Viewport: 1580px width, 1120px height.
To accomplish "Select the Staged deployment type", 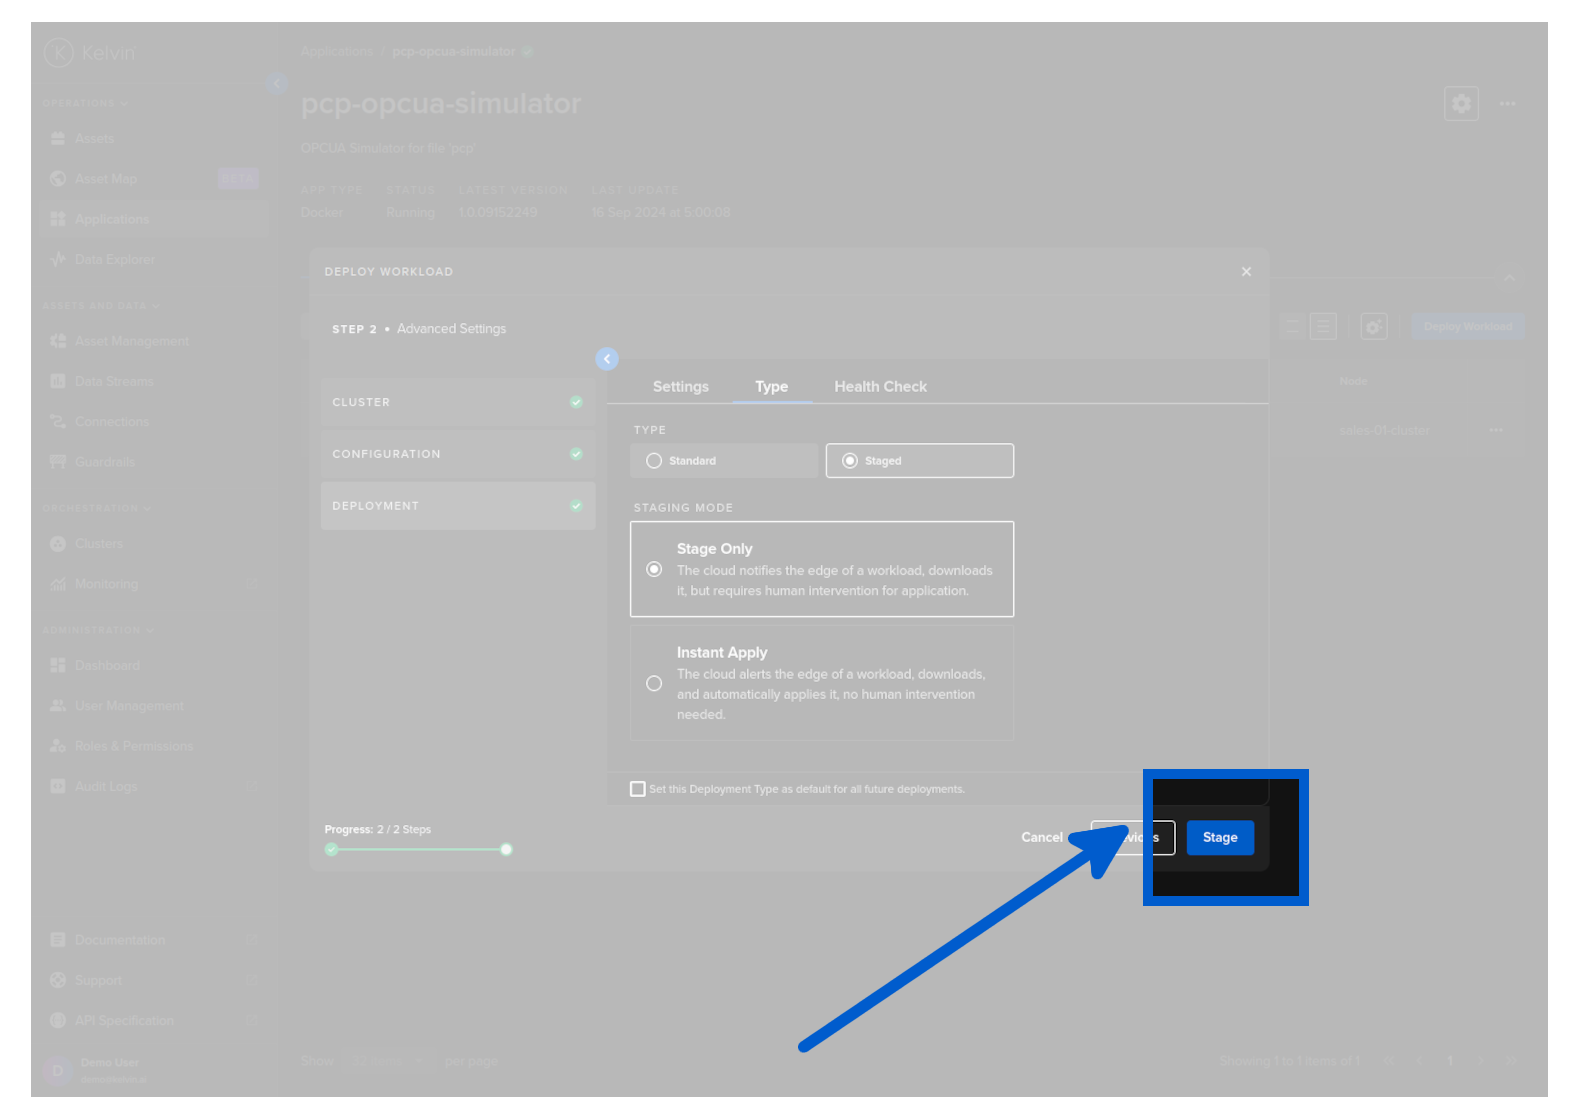I will click(850, 461).
